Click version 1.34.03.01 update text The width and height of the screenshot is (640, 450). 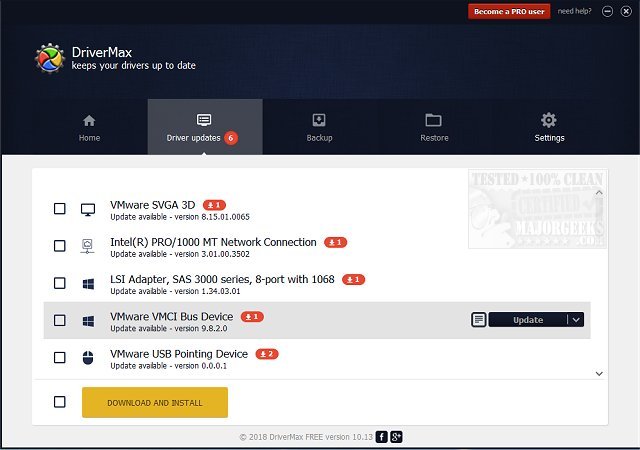(175, 291)
